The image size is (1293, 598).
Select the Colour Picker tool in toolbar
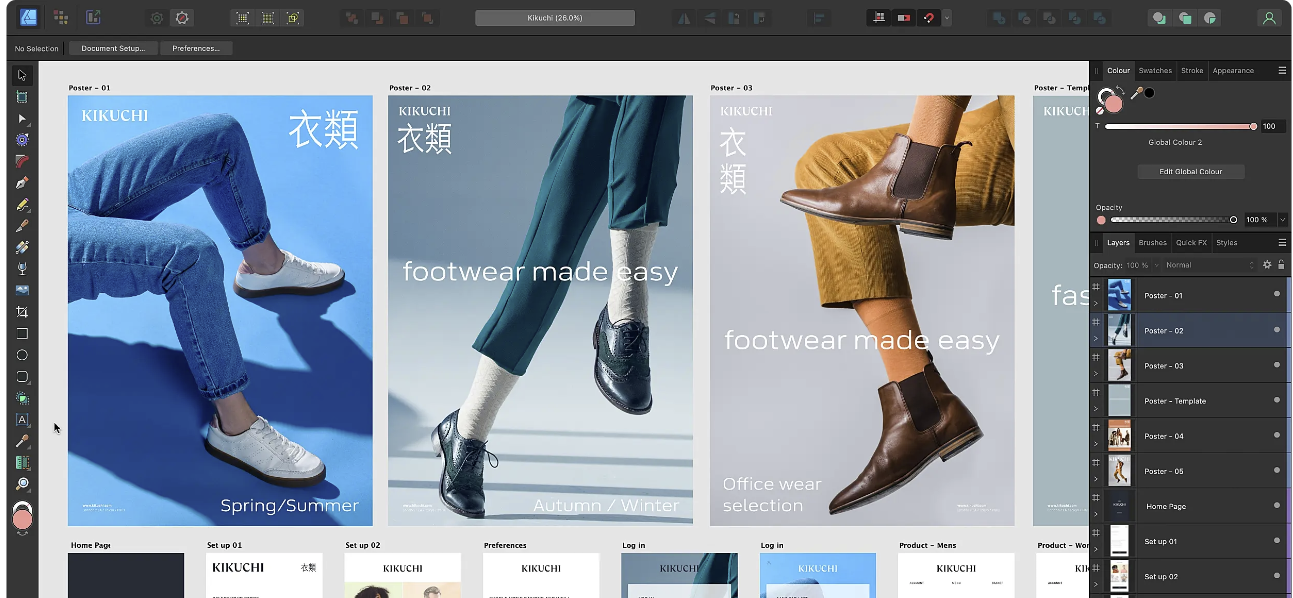point(22,441)
